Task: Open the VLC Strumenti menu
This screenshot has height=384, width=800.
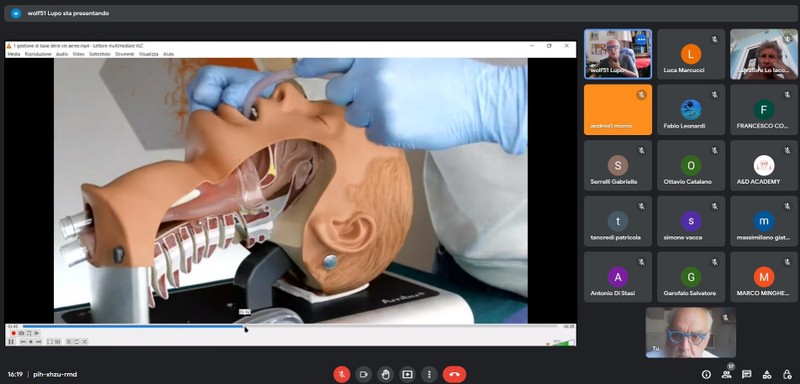Action: [124, 54]
